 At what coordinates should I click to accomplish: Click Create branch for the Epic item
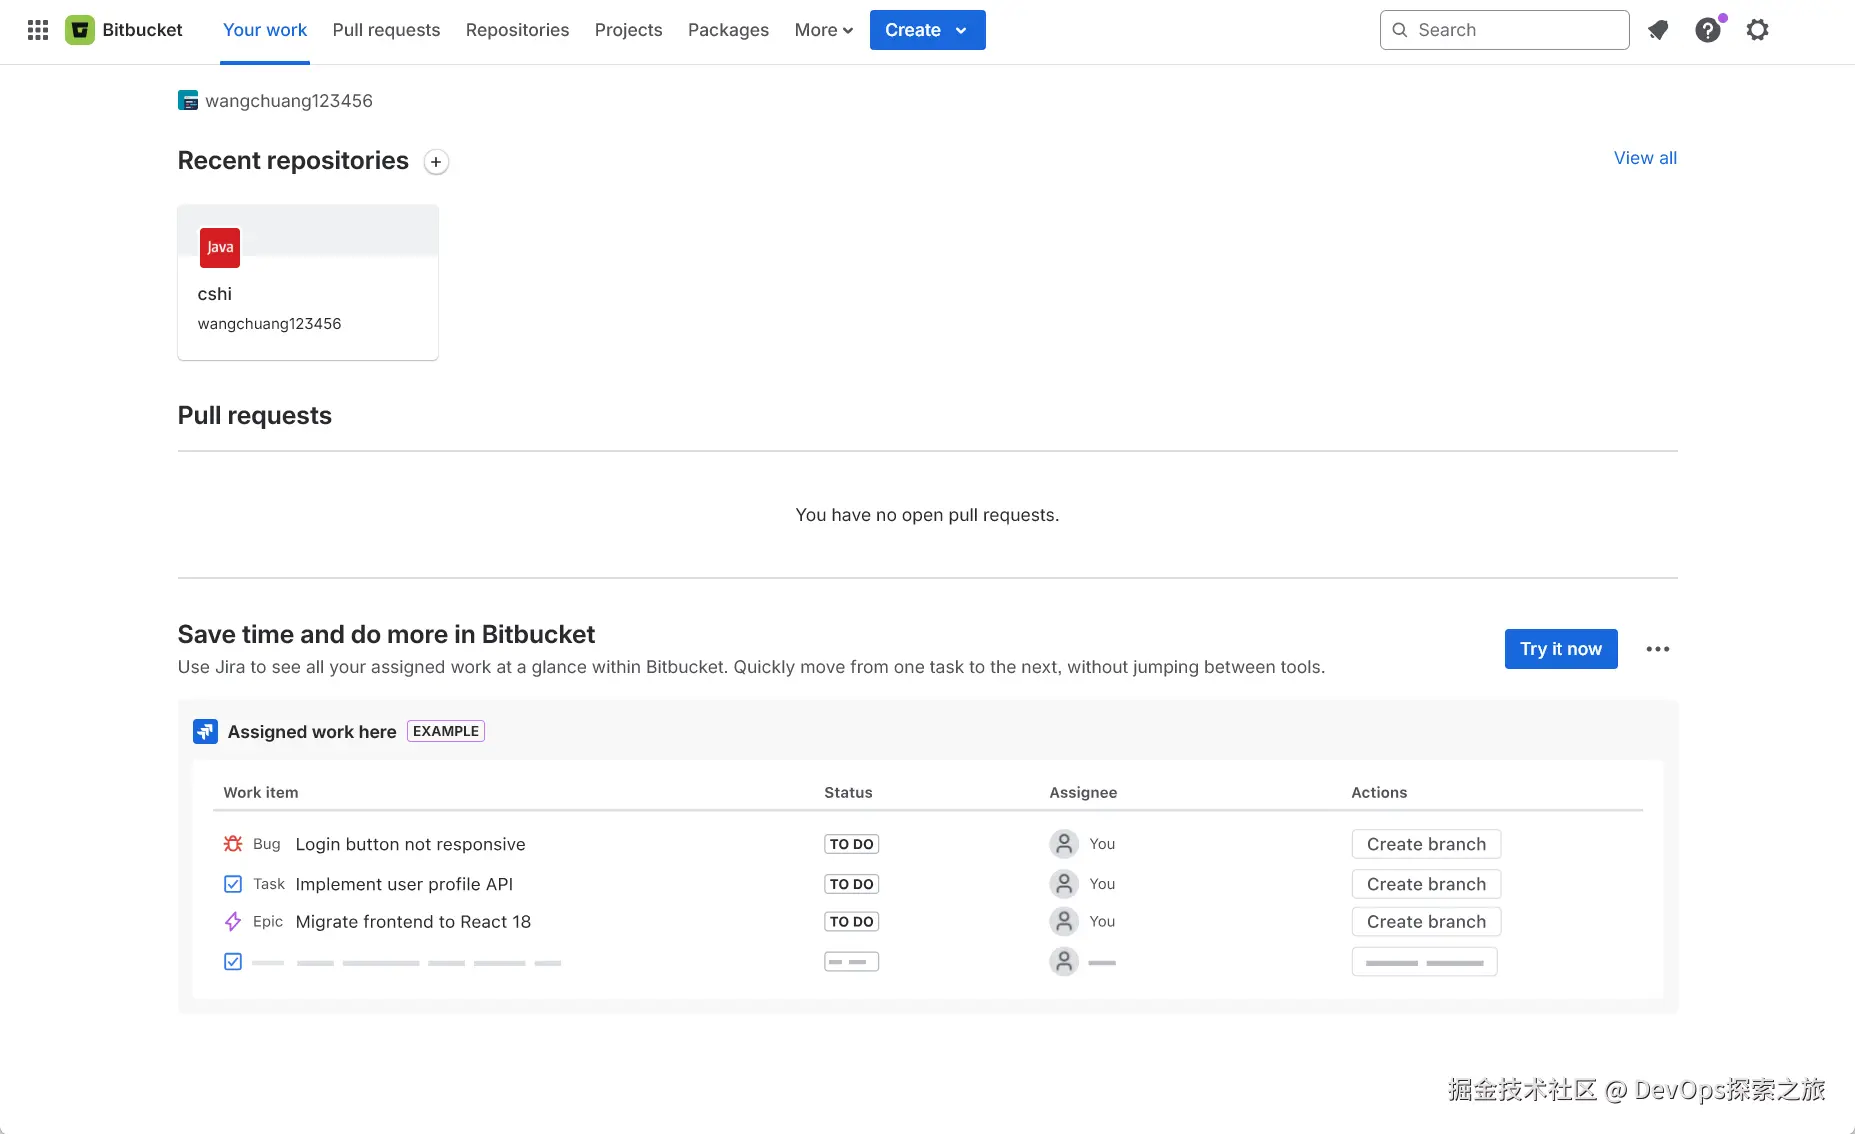[x=1426, y=922]
